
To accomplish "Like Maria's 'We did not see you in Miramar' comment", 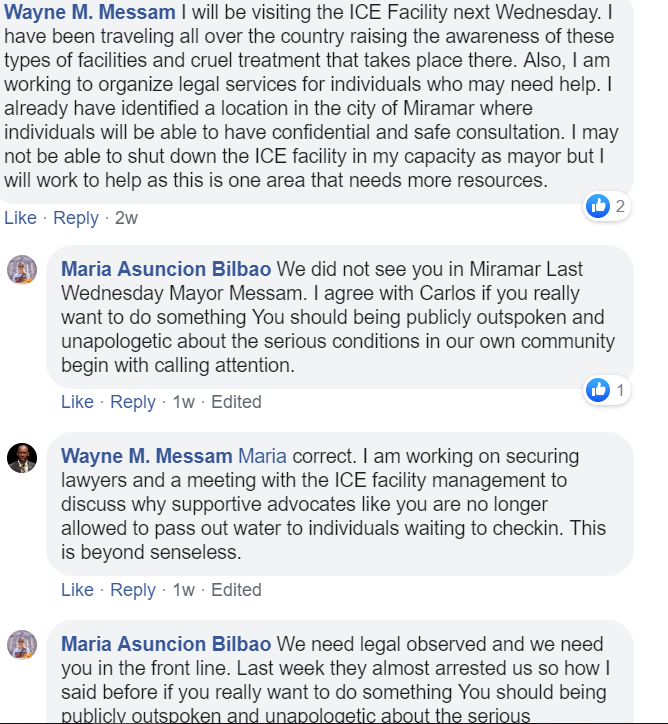I will (x=77, y=402).
